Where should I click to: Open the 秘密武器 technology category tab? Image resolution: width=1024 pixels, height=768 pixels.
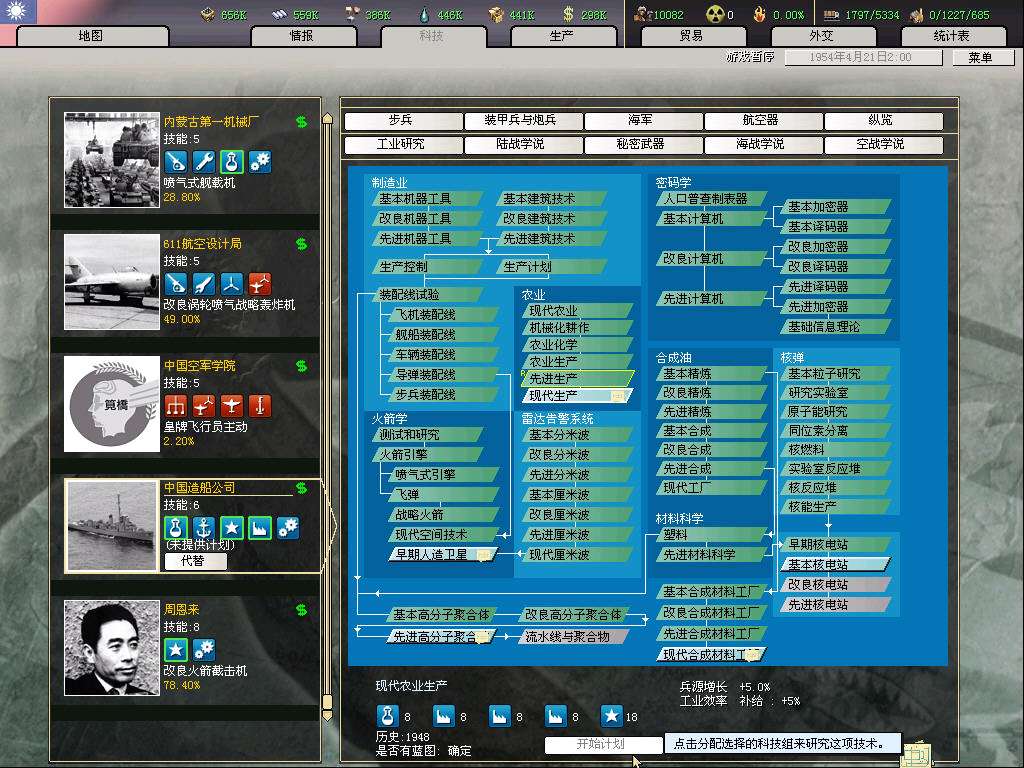tap(641, 145)
